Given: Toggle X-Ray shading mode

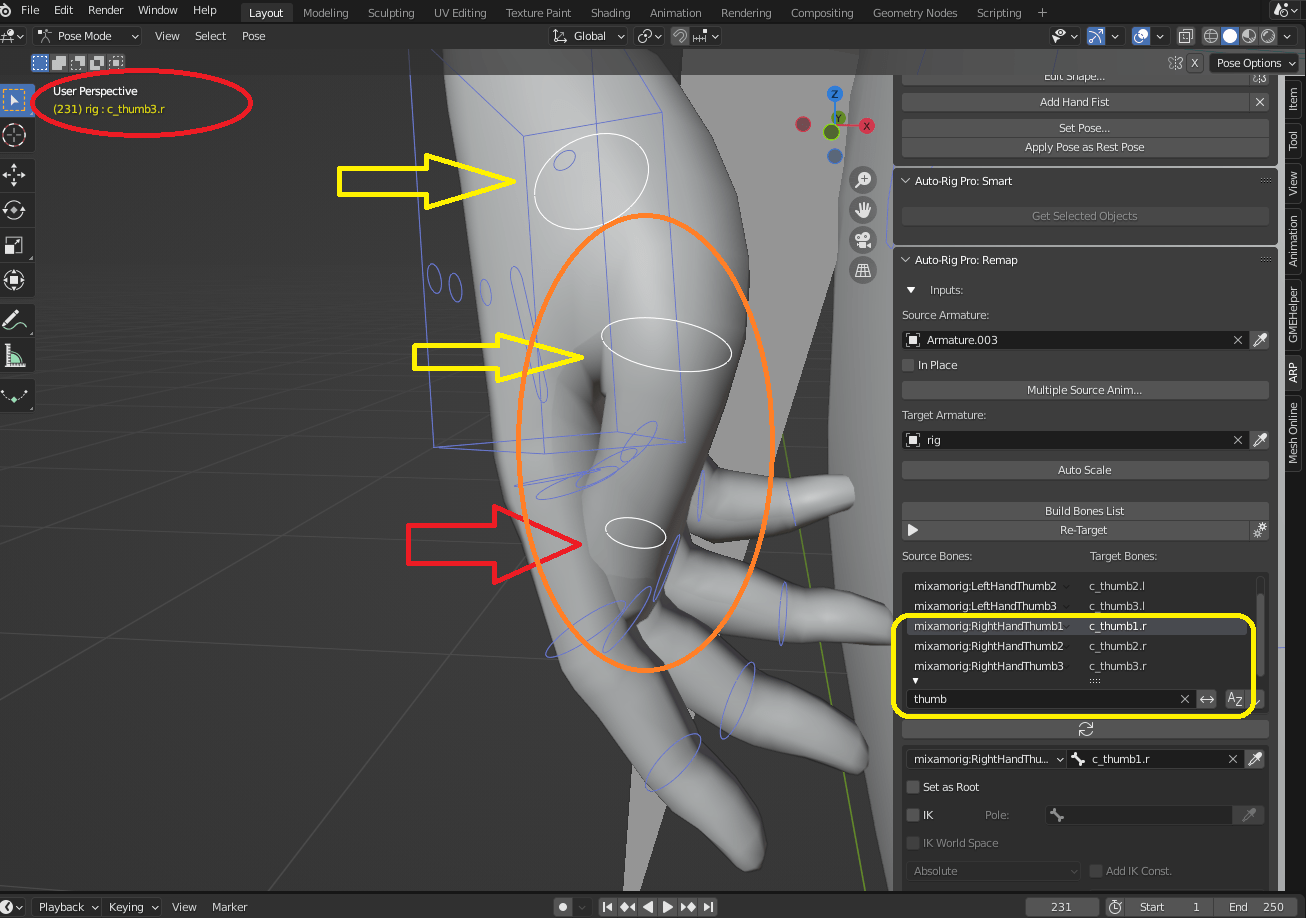Looking at the screenshot, I should (1185, 35).
